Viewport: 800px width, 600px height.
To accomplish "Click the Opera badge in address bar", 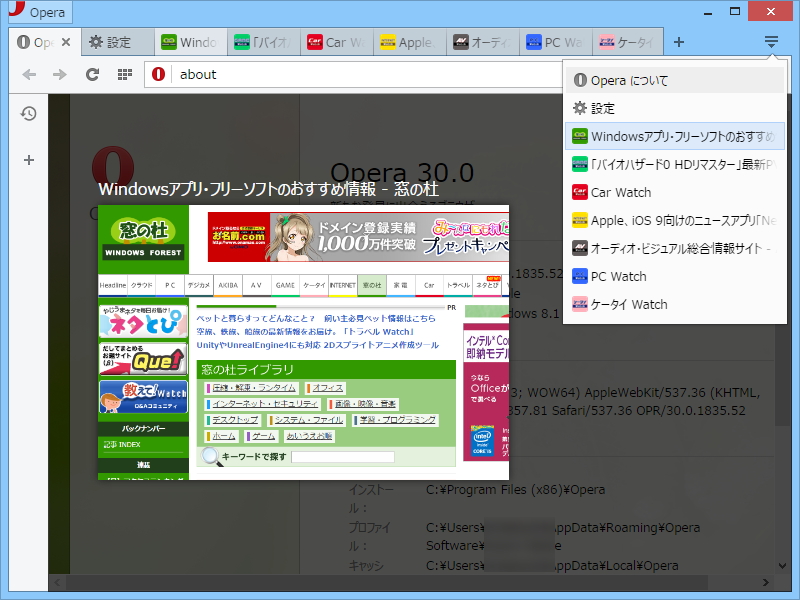I will coord(159,74).
